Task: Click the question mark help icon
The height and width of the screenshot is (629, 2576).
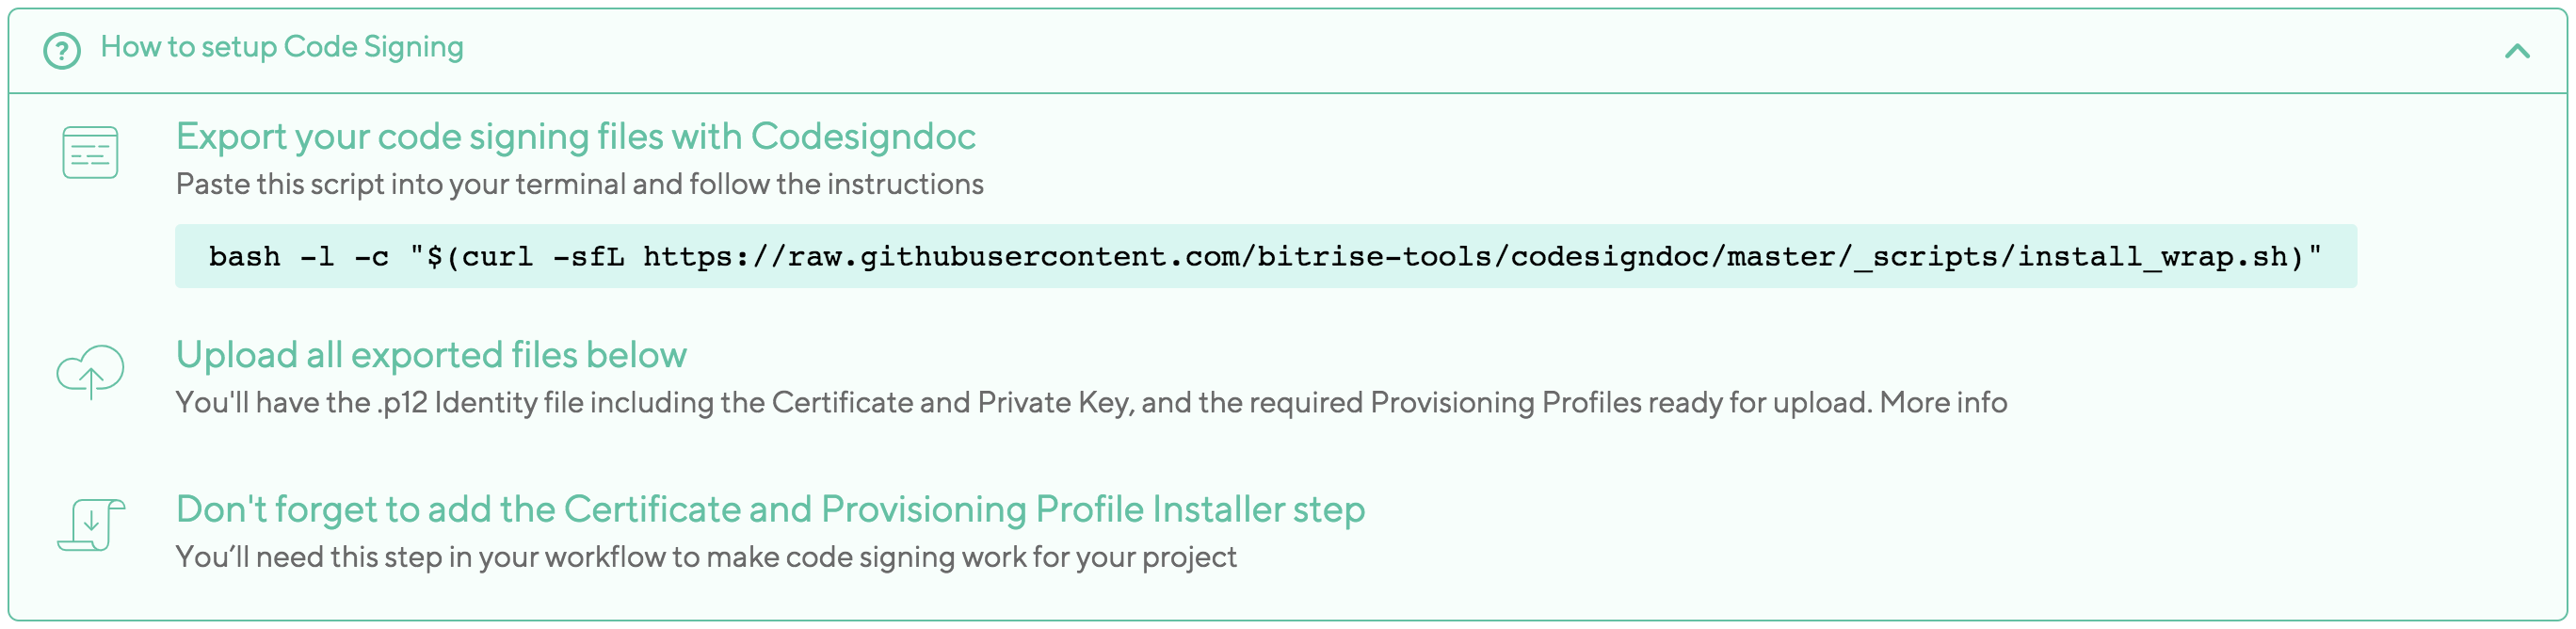Action: click(x=62, y=50)
